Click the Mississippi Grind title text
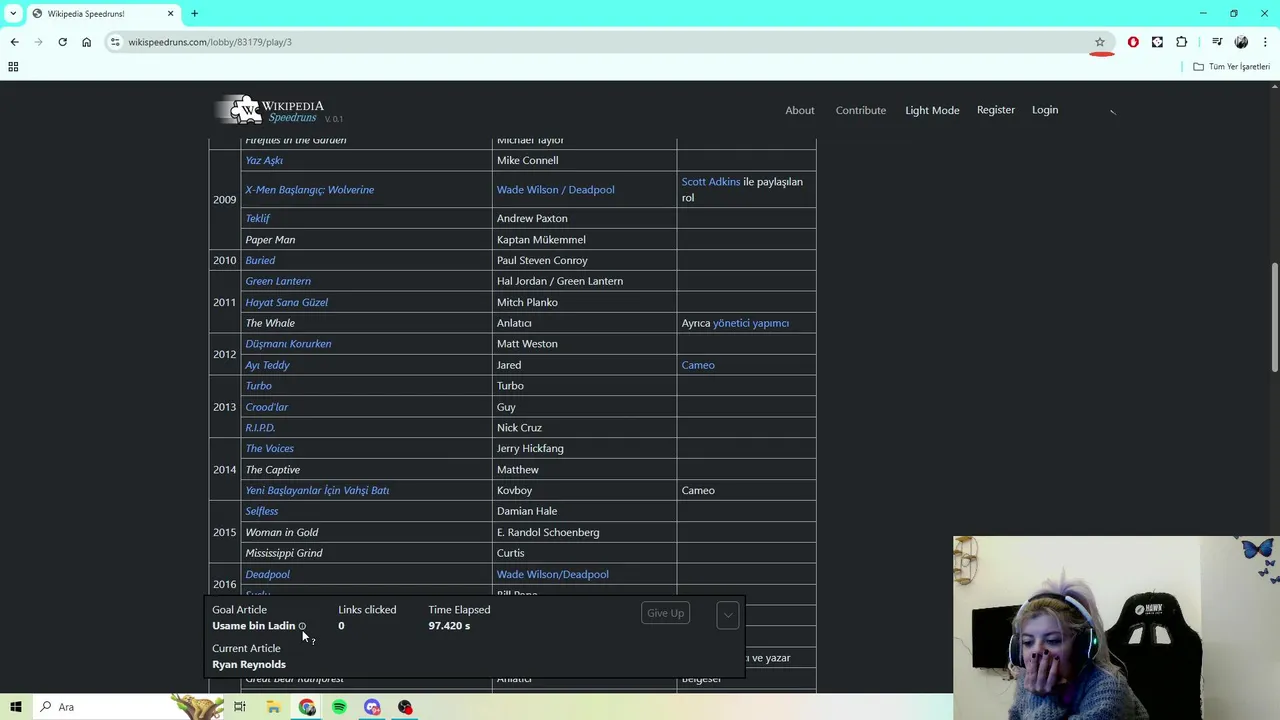The height and width of the screenshot is (720, 1280). (284, 553)
